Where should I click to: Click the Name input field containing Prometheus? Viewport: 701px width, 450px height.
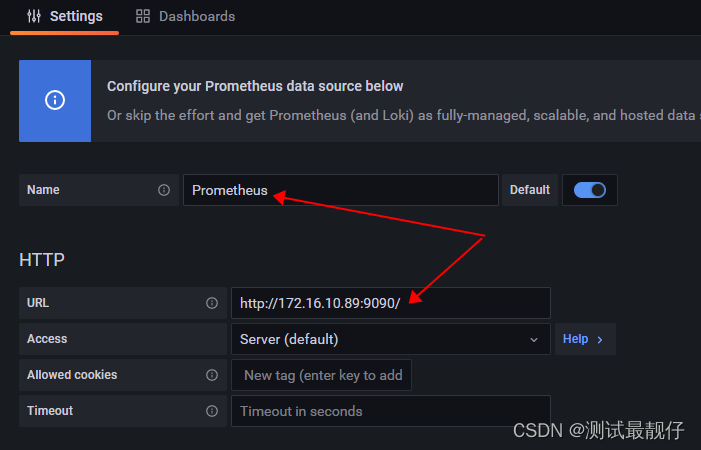(x=341, y=190)
